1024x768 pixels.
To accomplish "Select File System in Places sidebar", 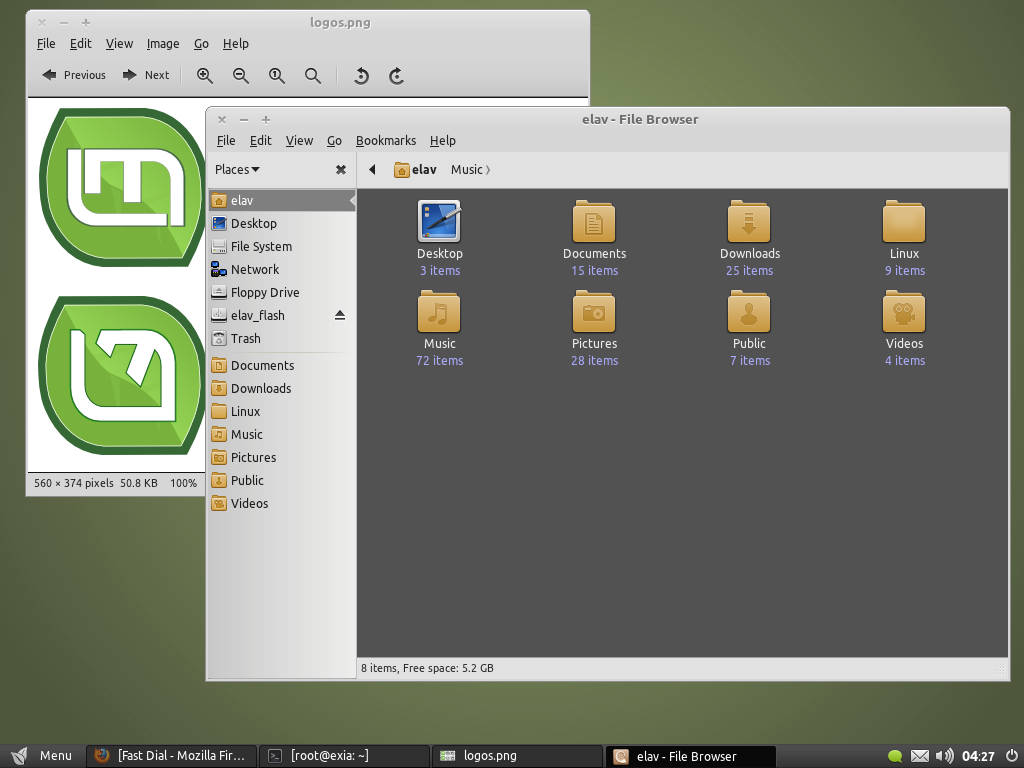I will [282, 246].
